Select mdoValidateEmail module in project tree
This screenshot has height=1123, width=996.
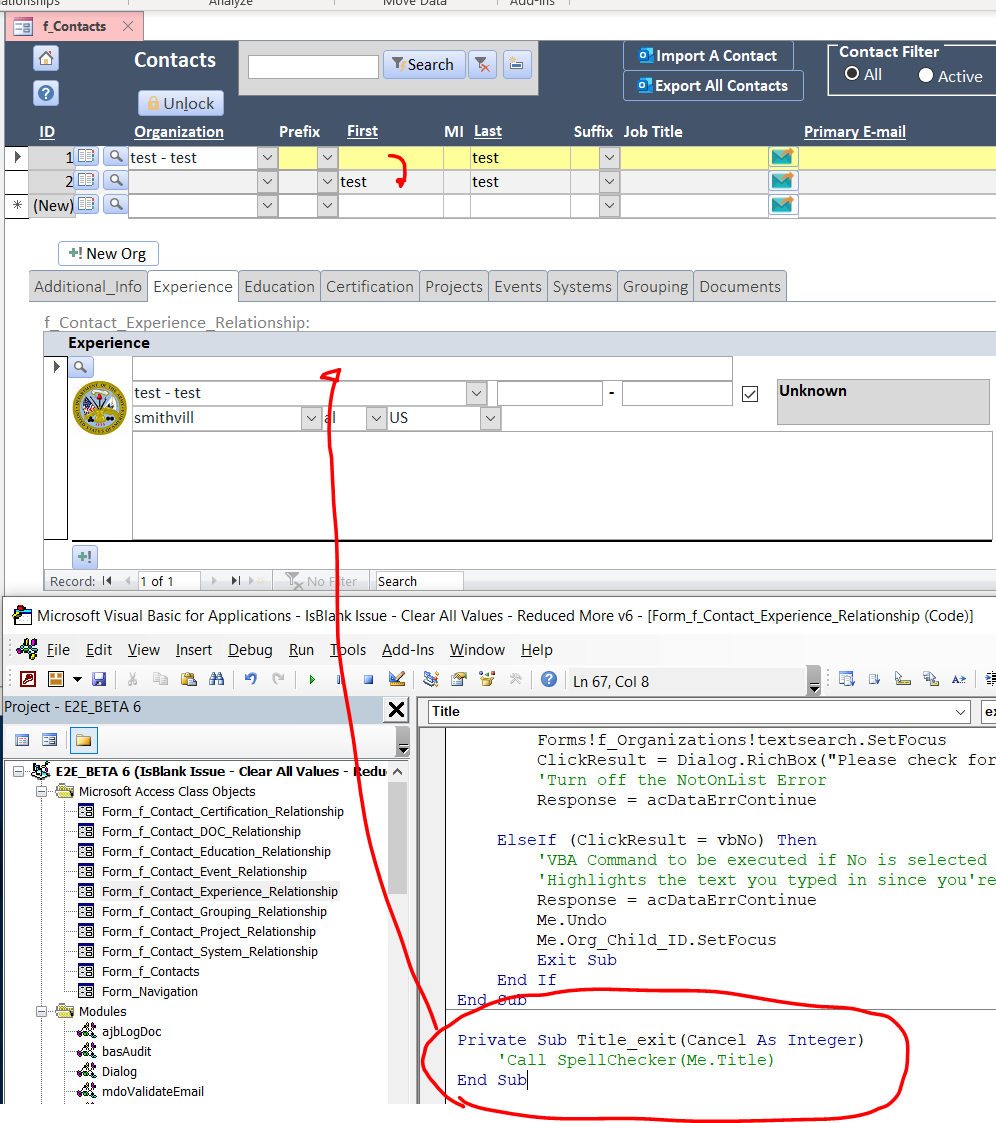coord(153,1091)
